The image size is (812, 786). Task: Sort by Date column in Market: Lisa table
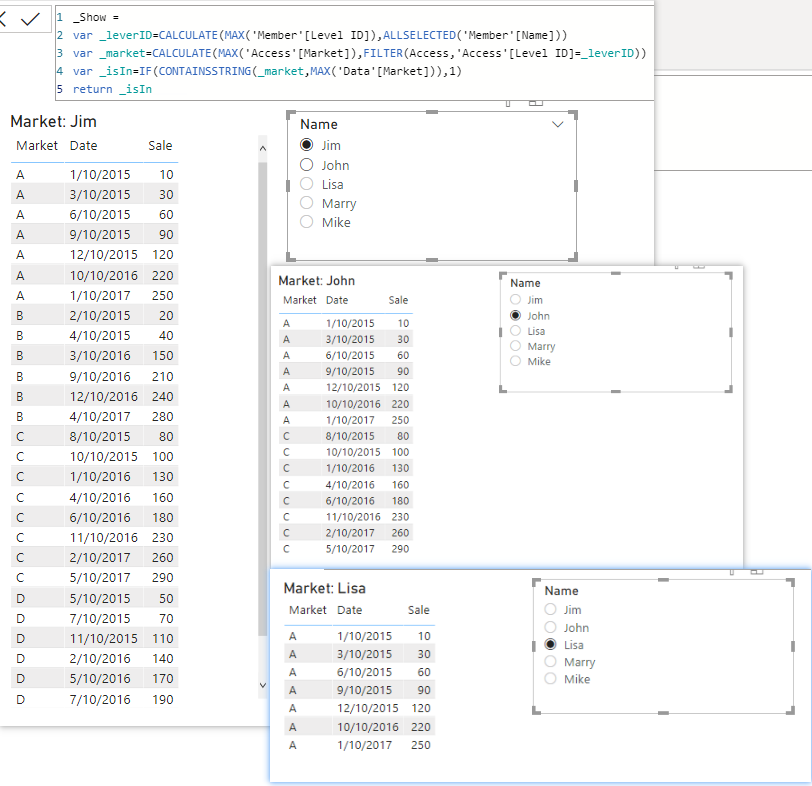pos(350,610)
